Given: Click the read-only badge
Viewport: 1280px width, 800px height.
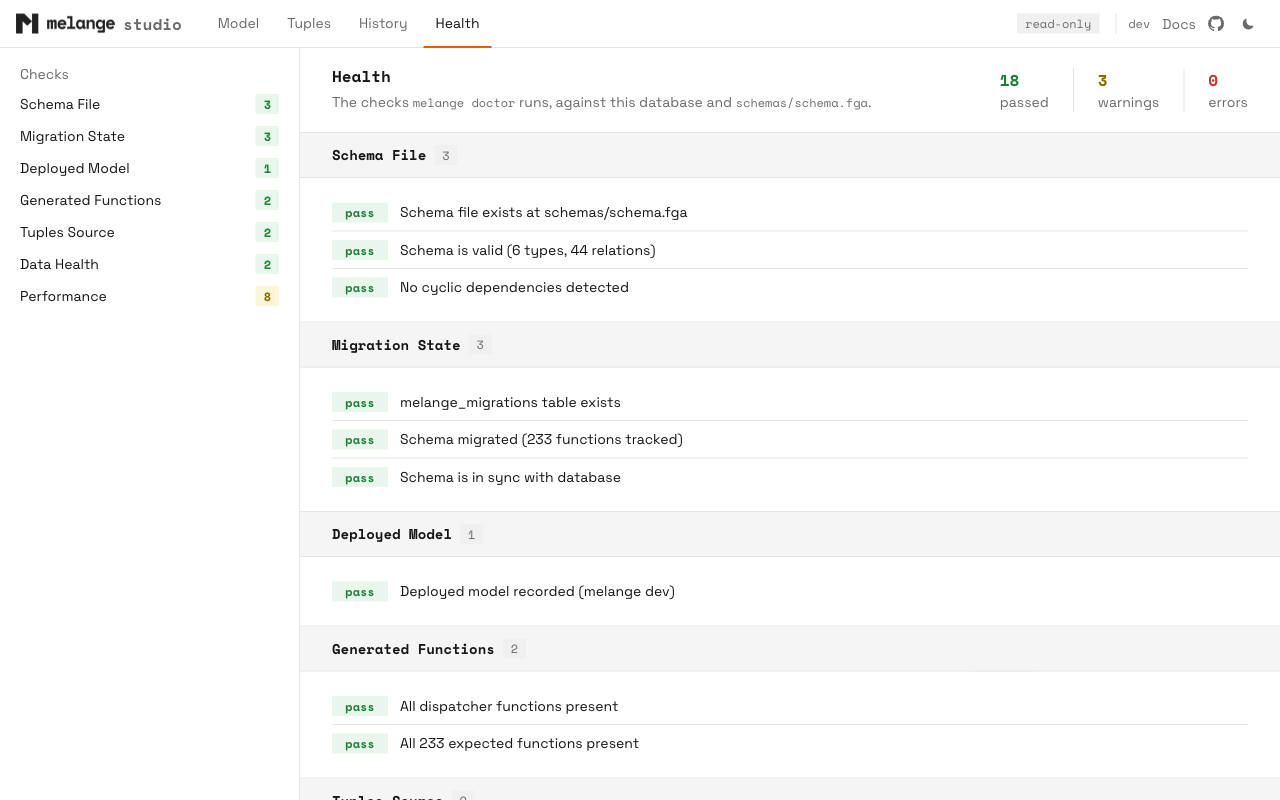Looking at the screenshot, I should pyautogui.click(x=1058, y=24).
